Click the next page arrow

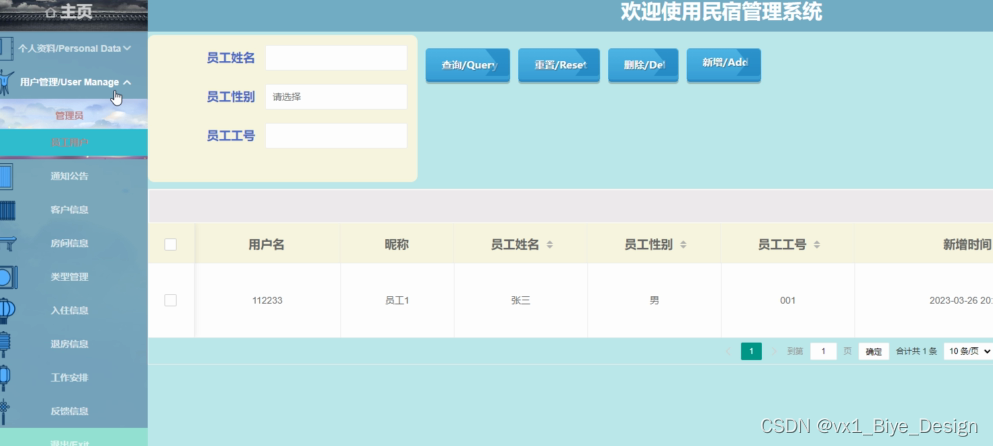(x=774, y=351)
